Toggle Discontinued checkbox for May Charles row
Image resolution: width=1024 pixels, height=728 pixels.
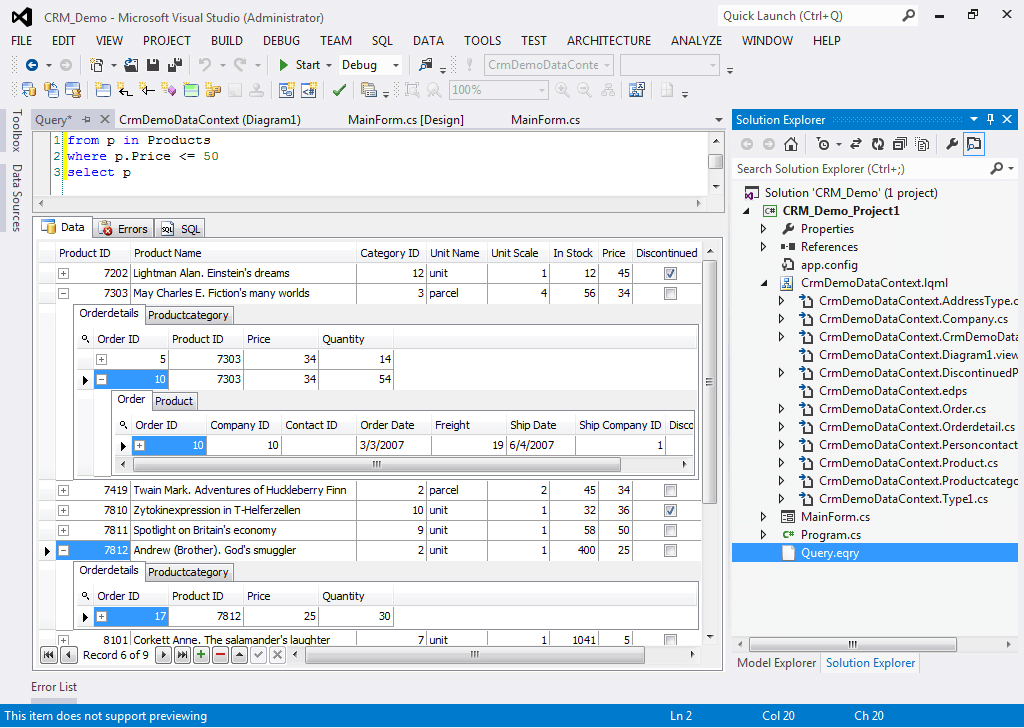(670, 294)
